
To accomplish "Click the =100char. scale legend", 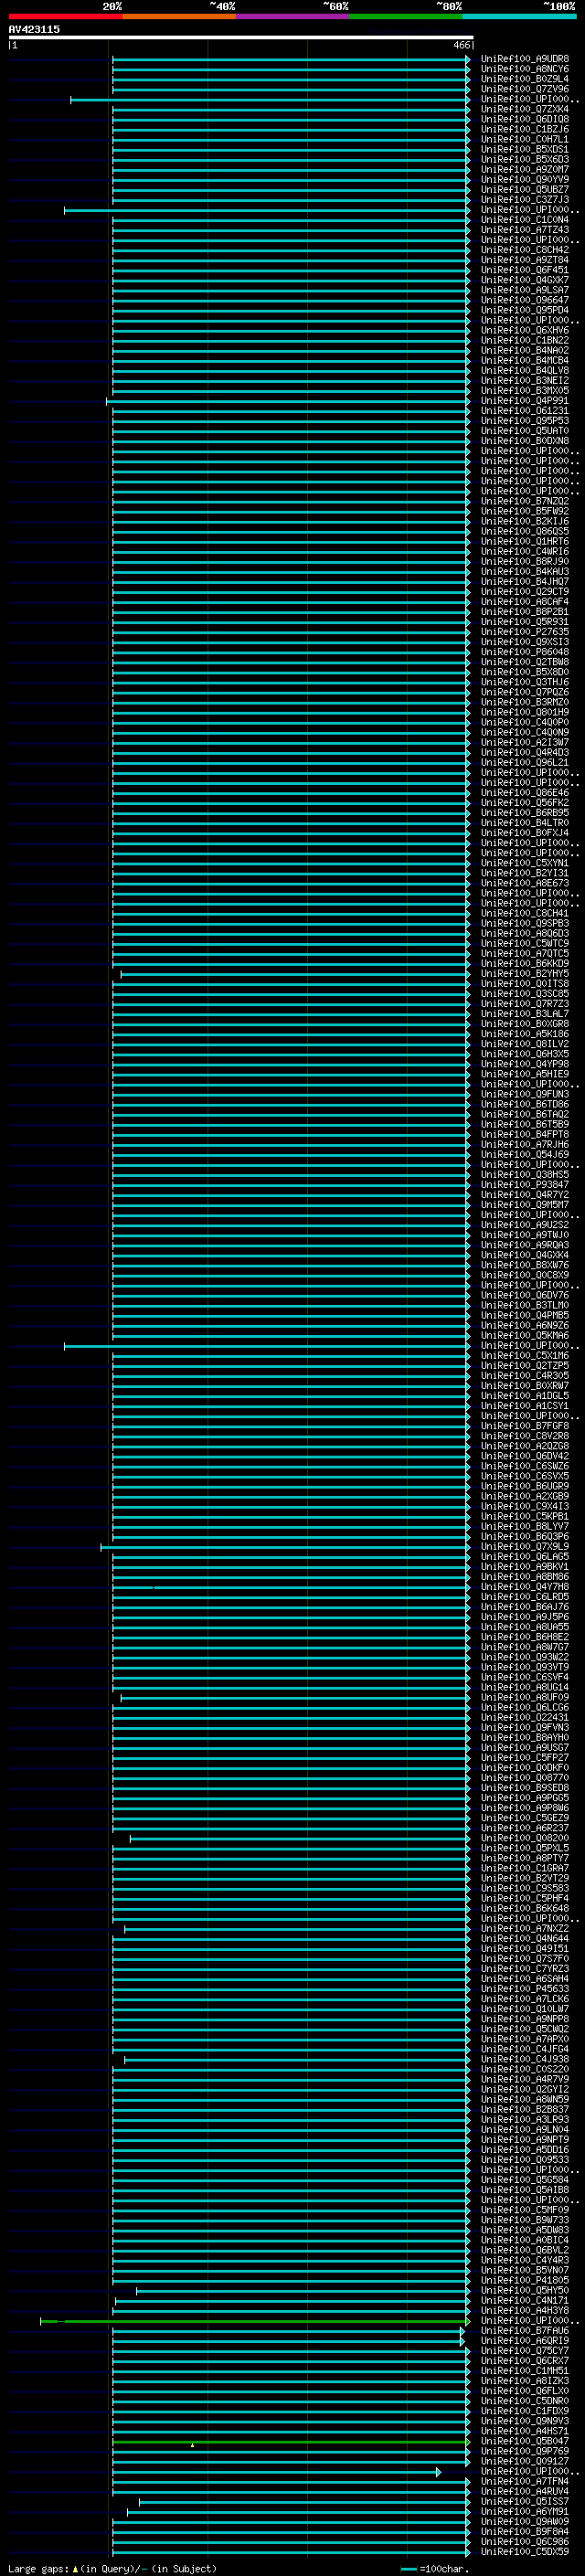I will pyautogui.click(x=434, y=2569).
